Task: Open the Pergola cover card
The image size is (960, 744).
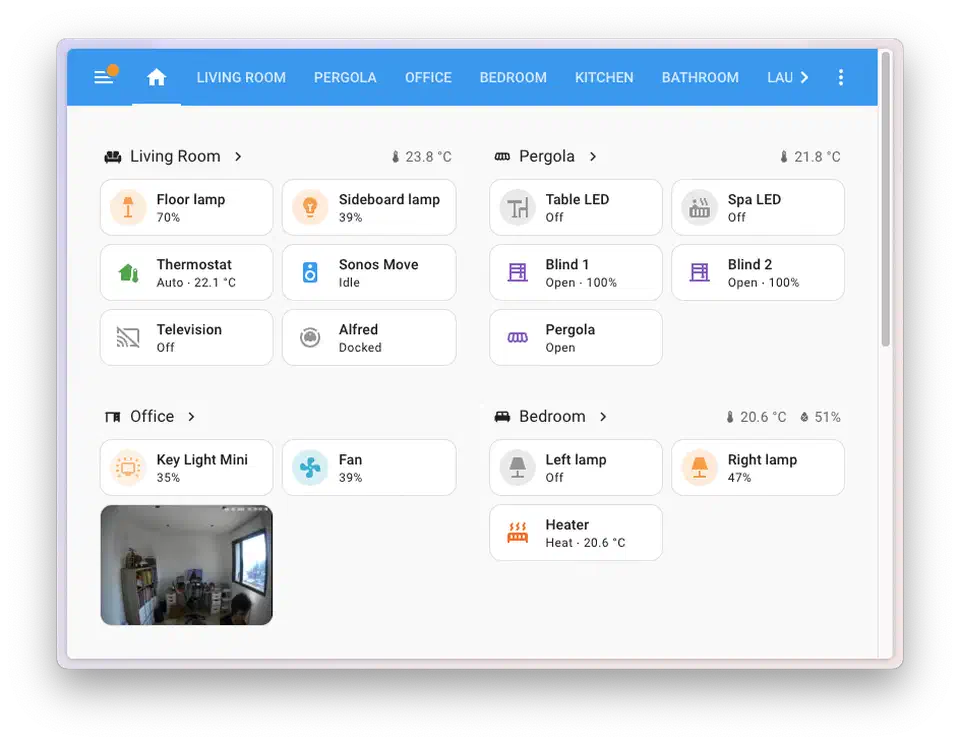Action: point(575,337)
